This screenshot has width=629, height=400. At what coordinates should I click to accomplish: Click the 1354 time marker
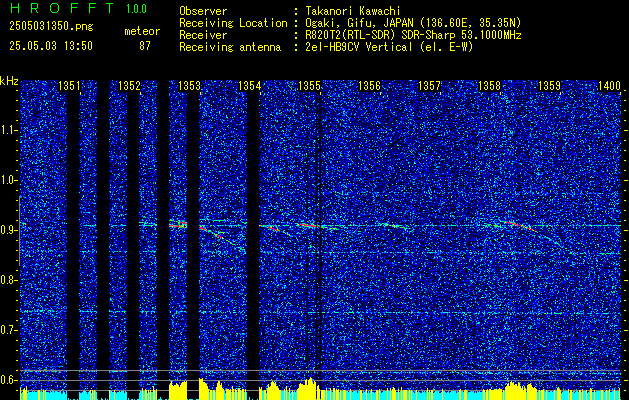pyautogui.click(x=250, y=86)
